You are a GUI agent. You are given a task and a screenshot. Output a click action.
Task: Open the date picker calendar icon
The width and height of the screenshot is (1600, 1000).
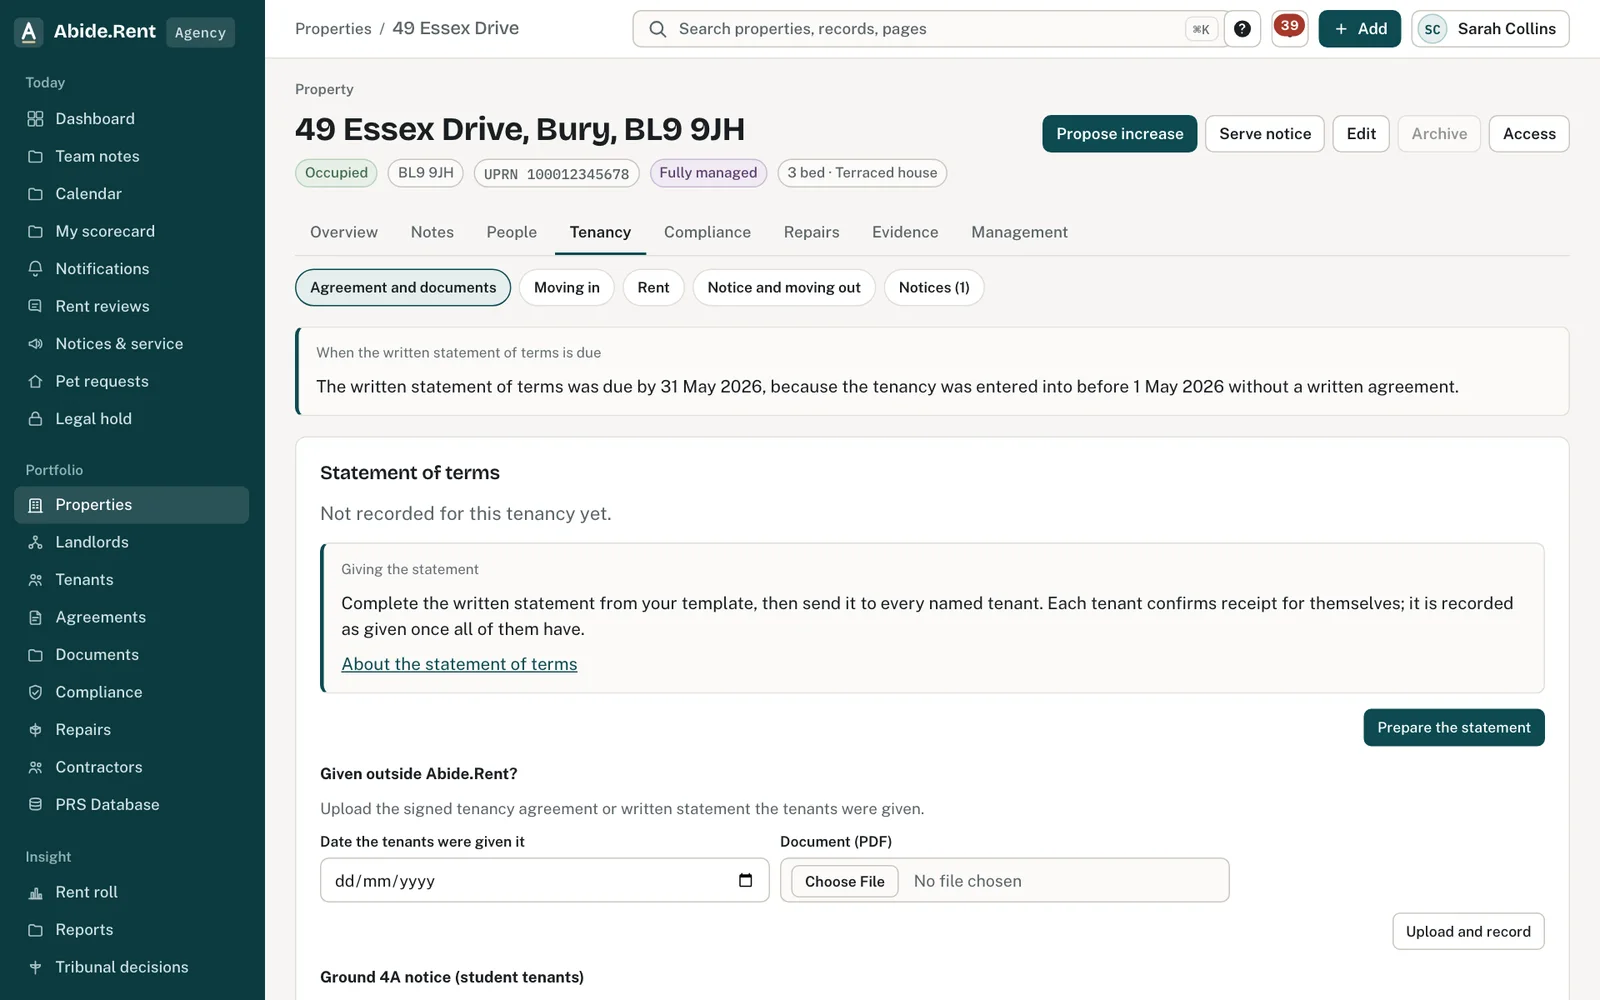[x=745, y=880]
